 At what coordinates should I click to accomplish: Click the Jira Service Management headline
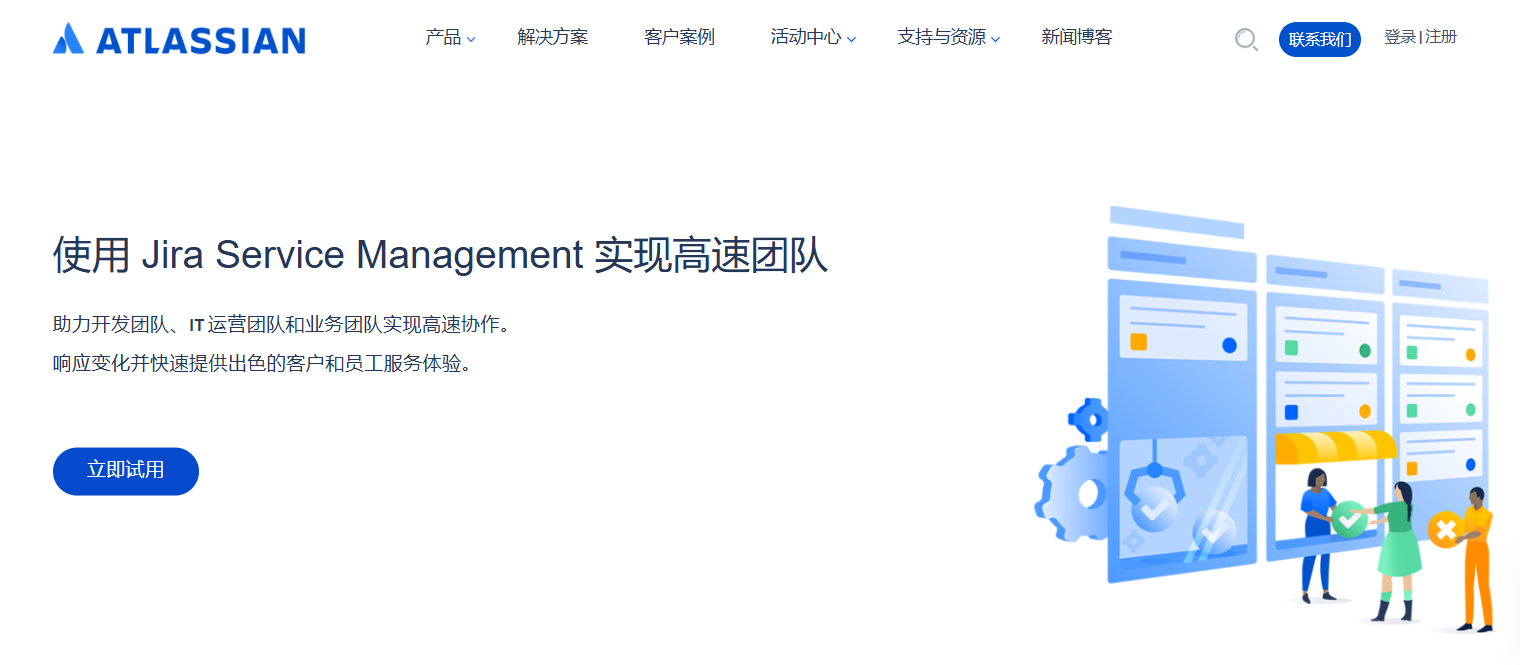click(440, 255)
